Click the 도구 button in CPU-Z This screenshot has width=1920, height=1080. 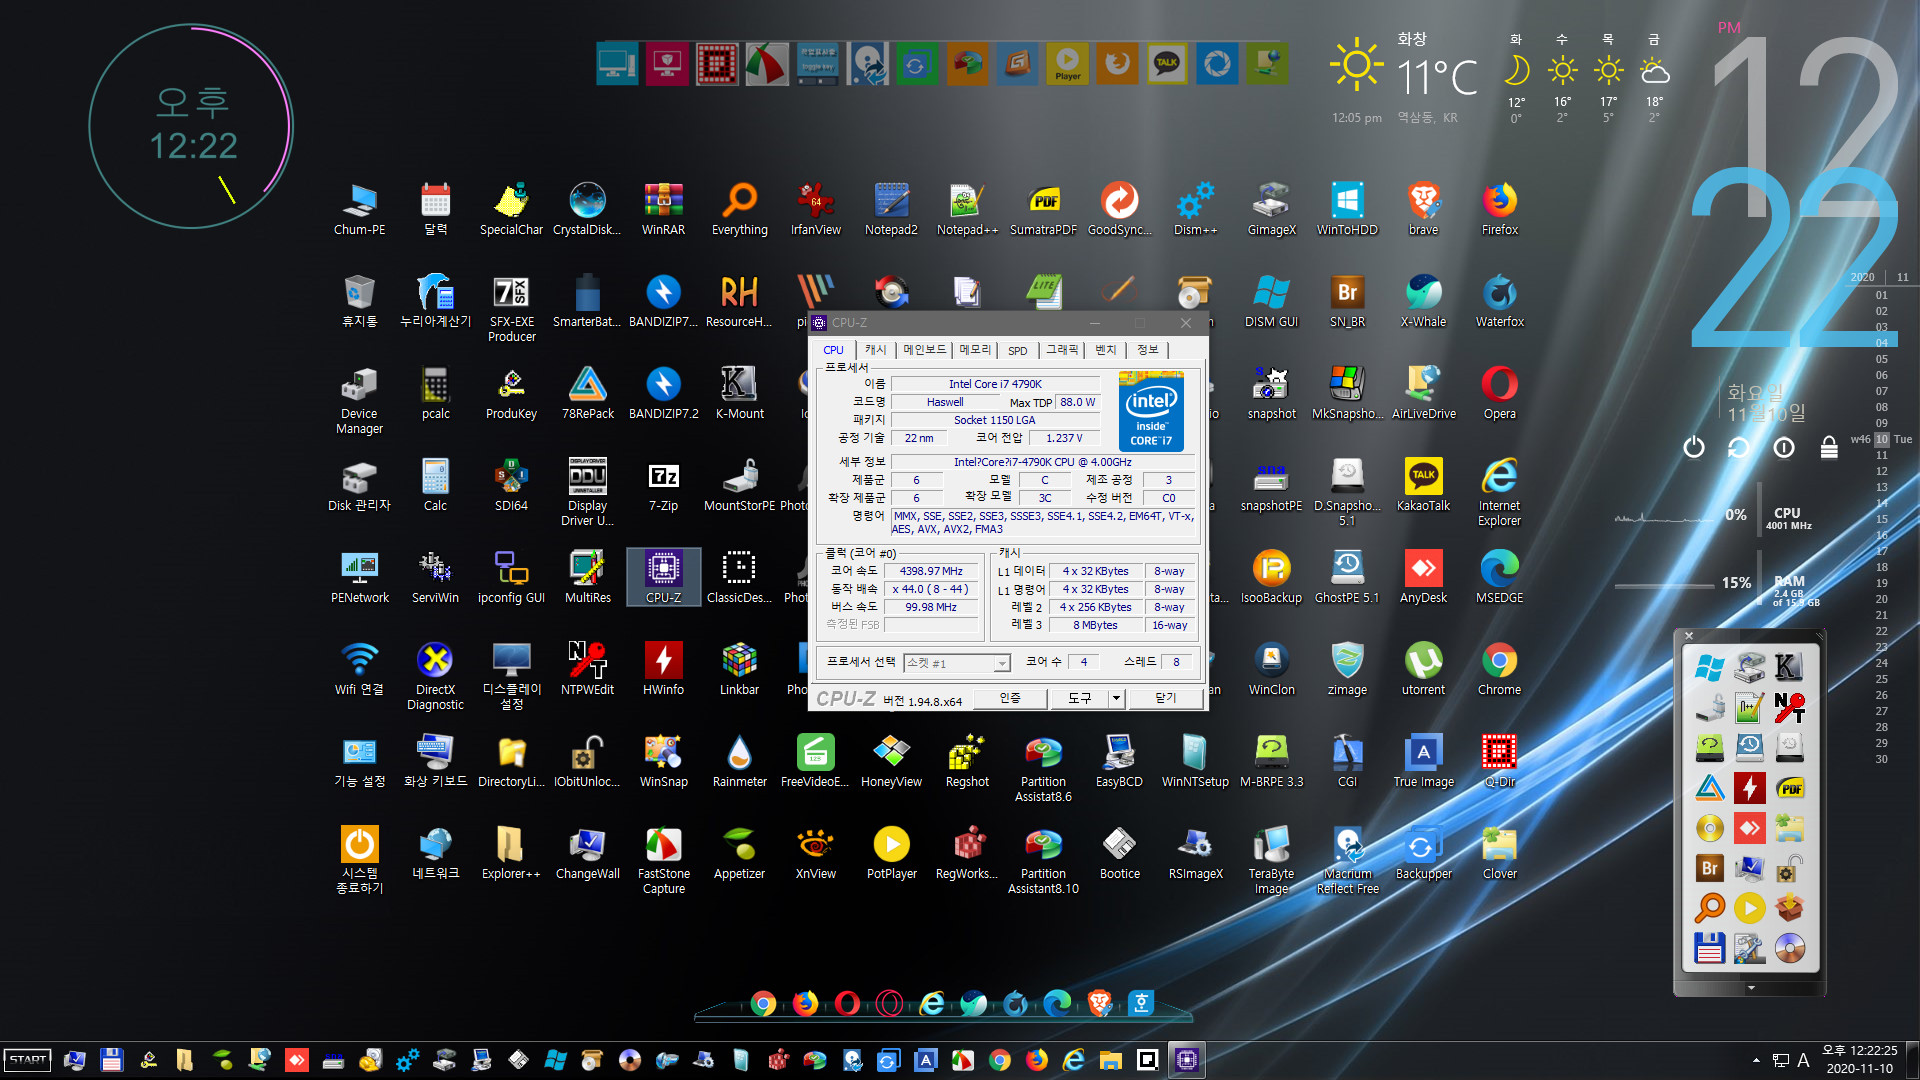click(1080, 698)
